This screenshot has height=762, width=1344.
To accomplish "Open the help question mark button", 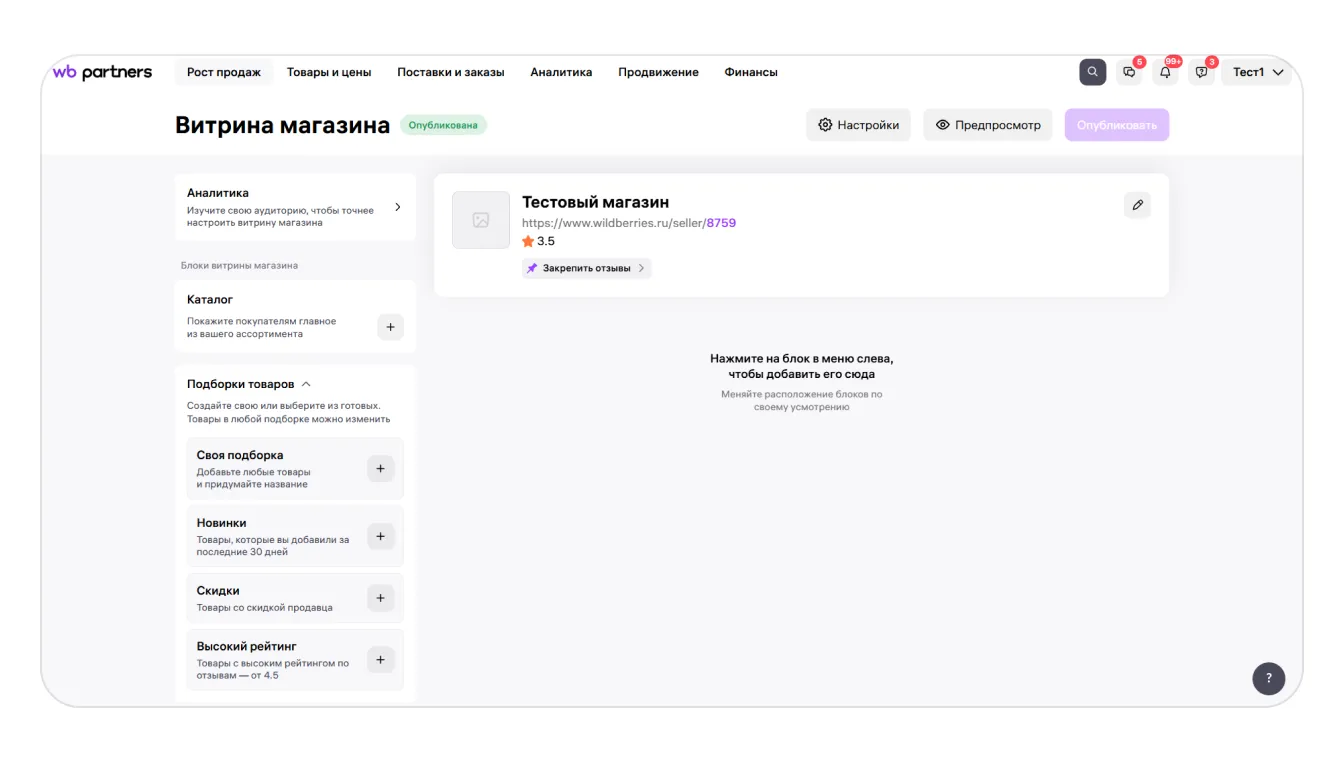I will click(x=1268, y=678).
